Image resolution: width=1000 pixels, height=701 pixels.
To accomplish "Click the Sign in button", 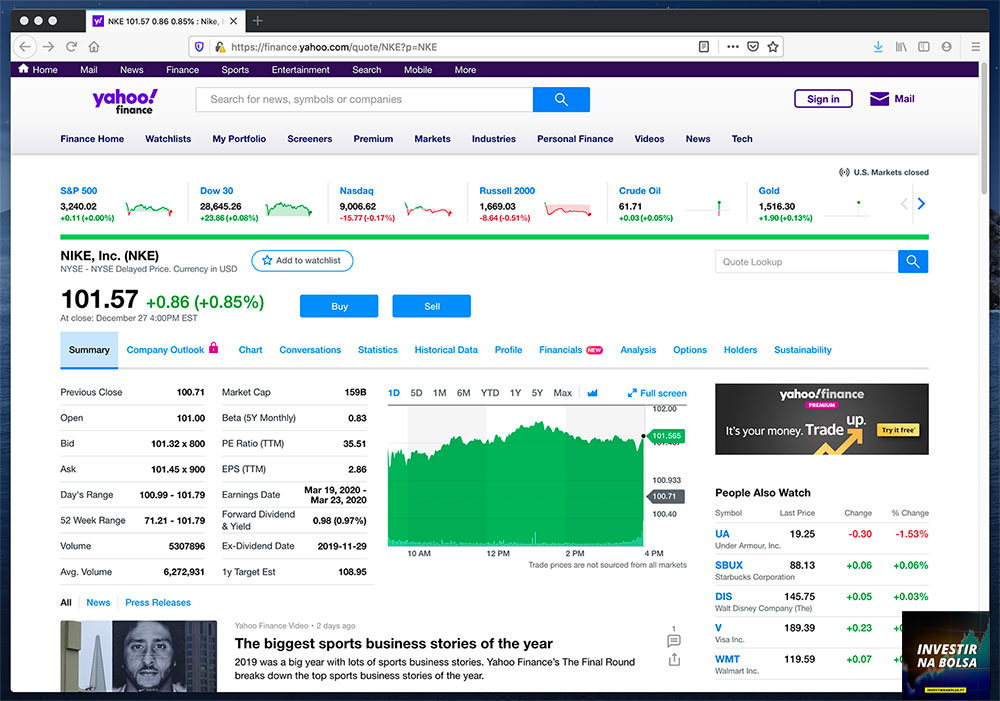I will tap(823, 99).
